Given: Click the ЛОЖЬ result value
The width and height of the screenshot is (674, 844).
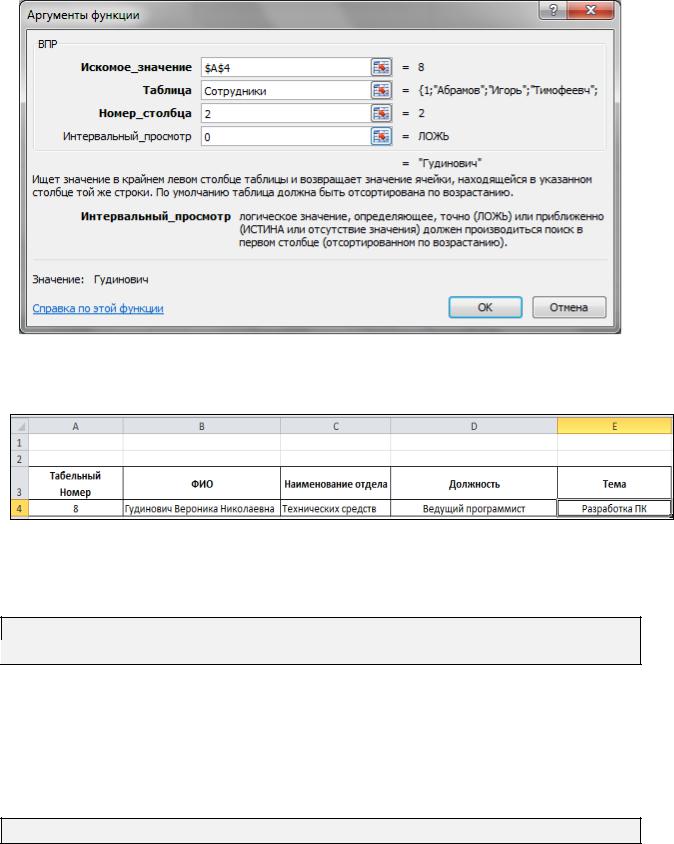Looking at the screenshot, I should [433, 136].
